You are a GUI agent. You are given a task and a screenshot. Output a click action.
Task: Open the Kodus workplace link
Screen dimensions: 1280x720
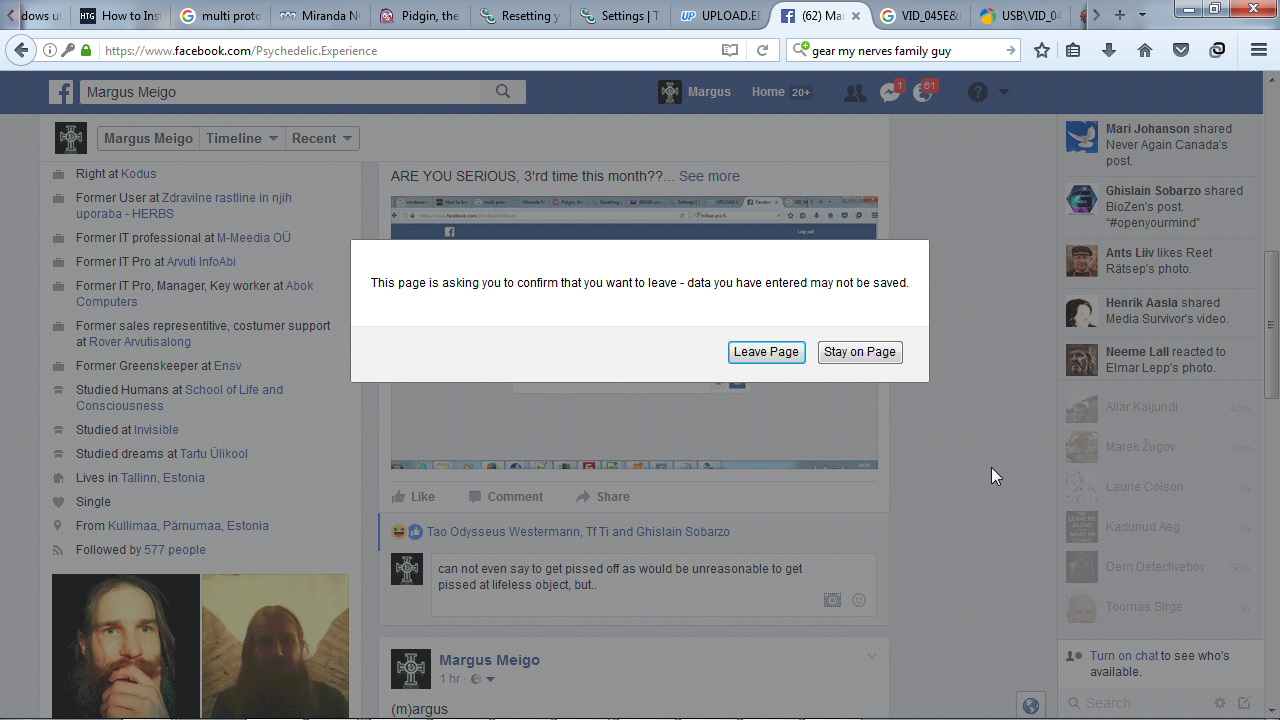[139, 174]
